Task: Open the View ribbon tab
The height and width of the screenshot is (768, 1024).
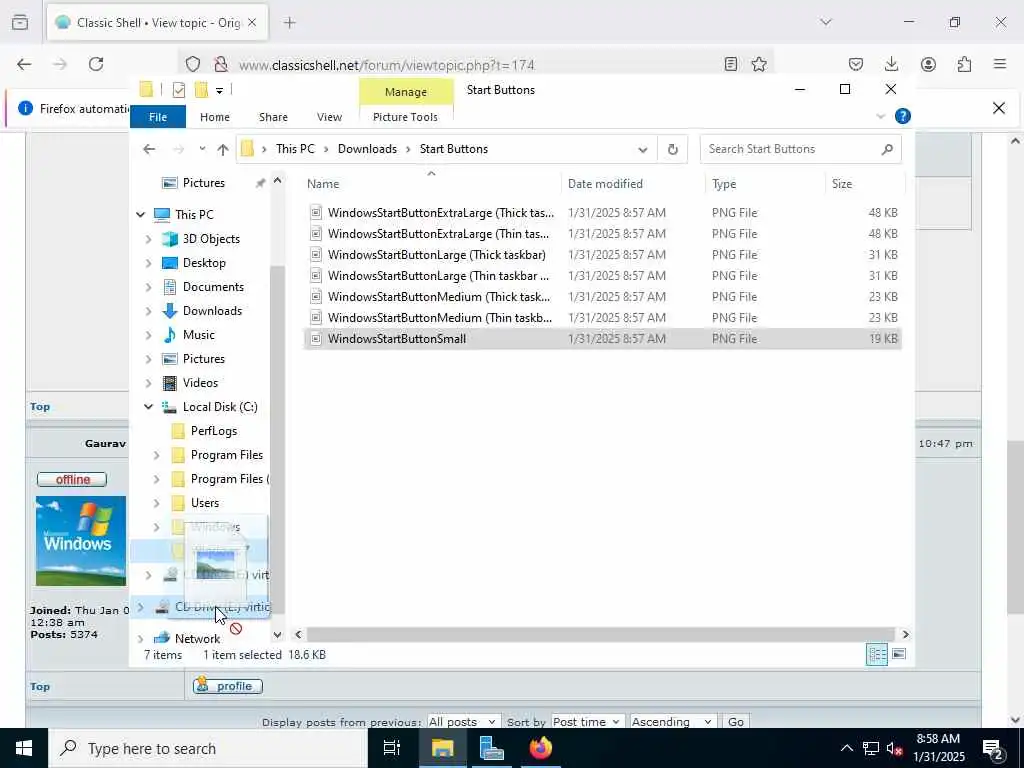Action: (329, 117)
